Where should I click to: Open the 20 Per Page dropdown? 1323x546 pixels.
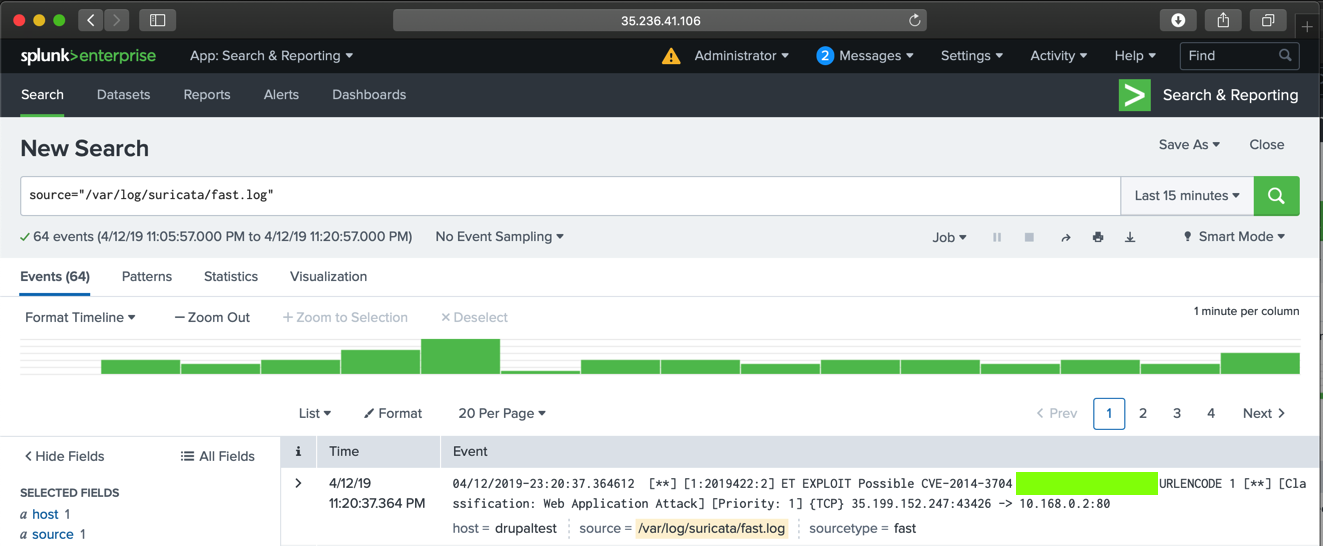[x=502, y=413]
